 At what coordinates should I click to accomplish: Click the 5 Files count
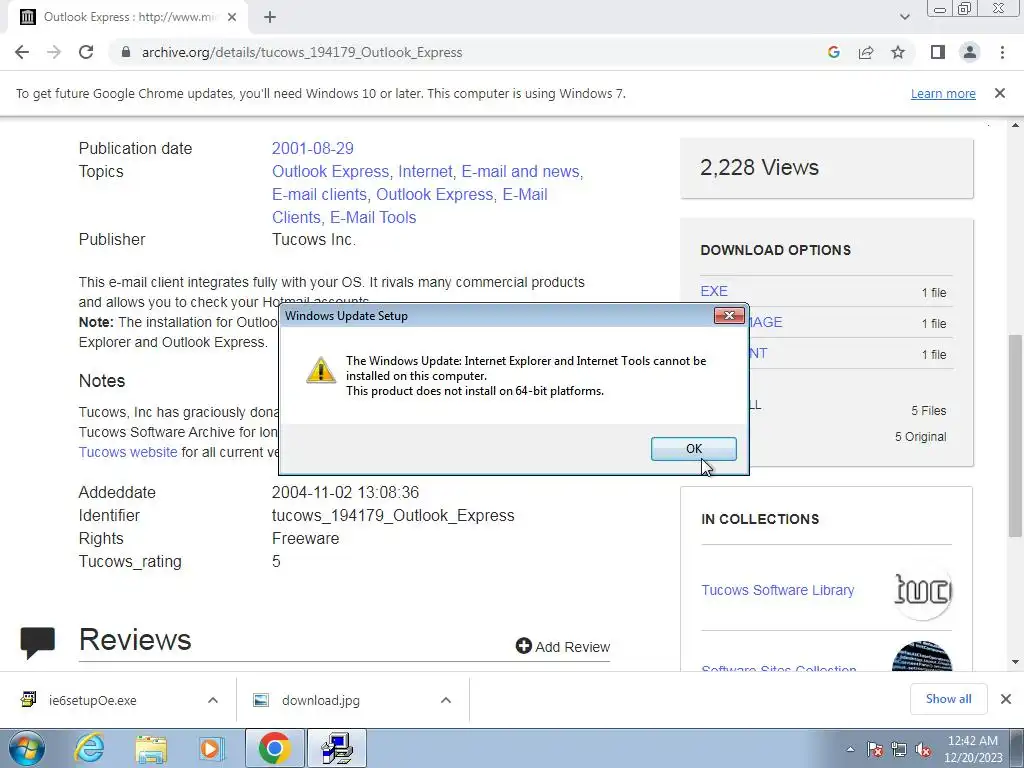click(x=929, y=411)
